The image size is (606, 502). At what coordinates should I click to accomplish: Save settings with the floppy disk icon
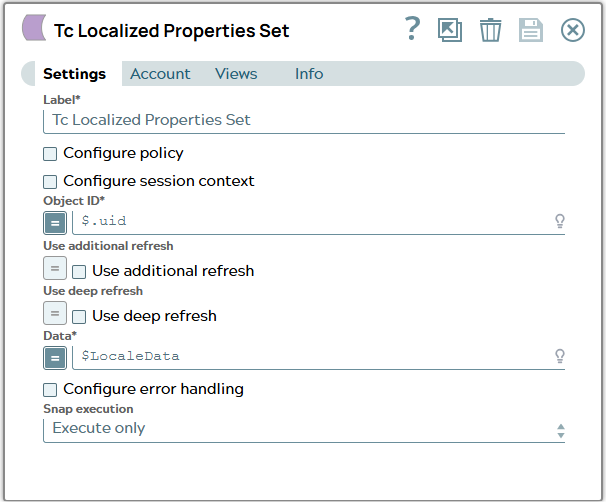(x=531, y=30)
